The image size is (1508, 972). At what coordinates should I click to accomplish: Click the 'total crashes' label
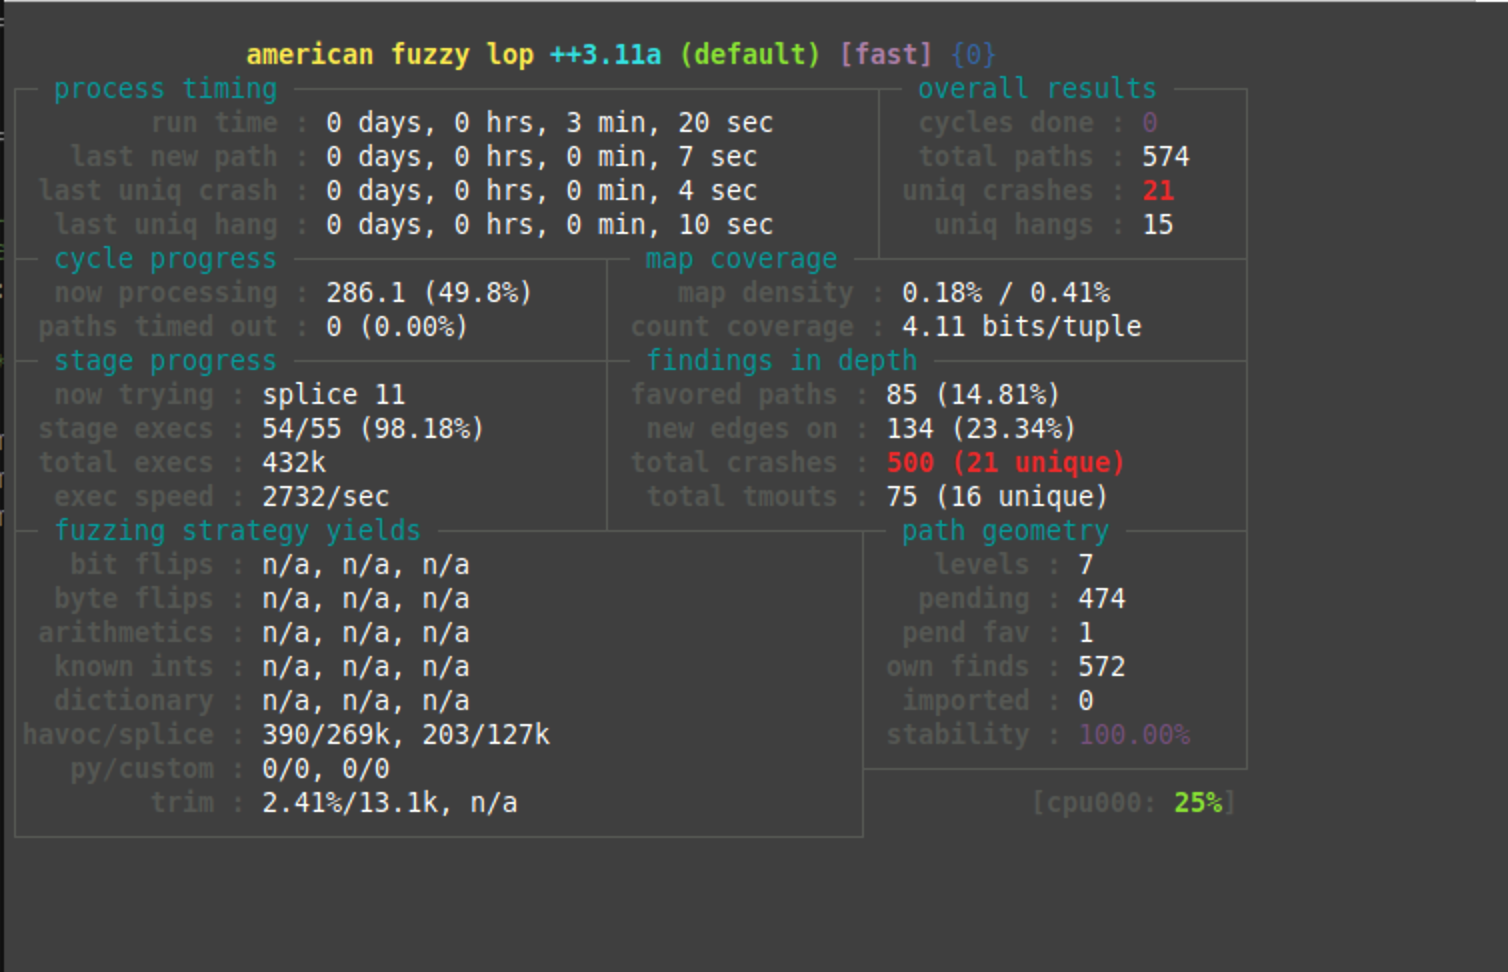(x=734, y=462)
